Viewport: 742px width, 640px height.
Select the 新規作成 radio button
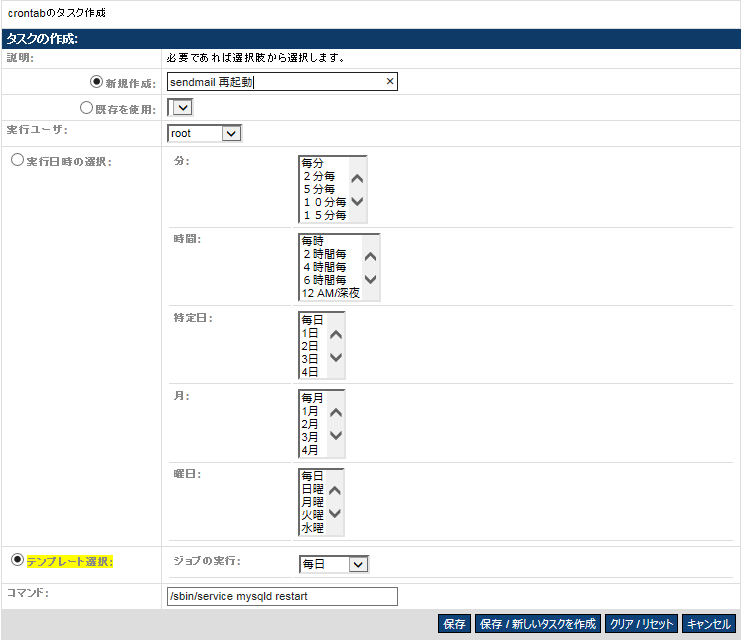pos(97,82)
